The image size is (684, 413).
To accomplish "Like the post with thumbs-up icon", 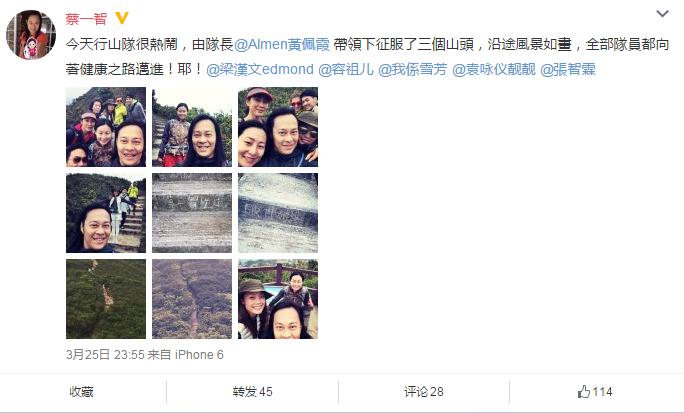I will point(595,392).
